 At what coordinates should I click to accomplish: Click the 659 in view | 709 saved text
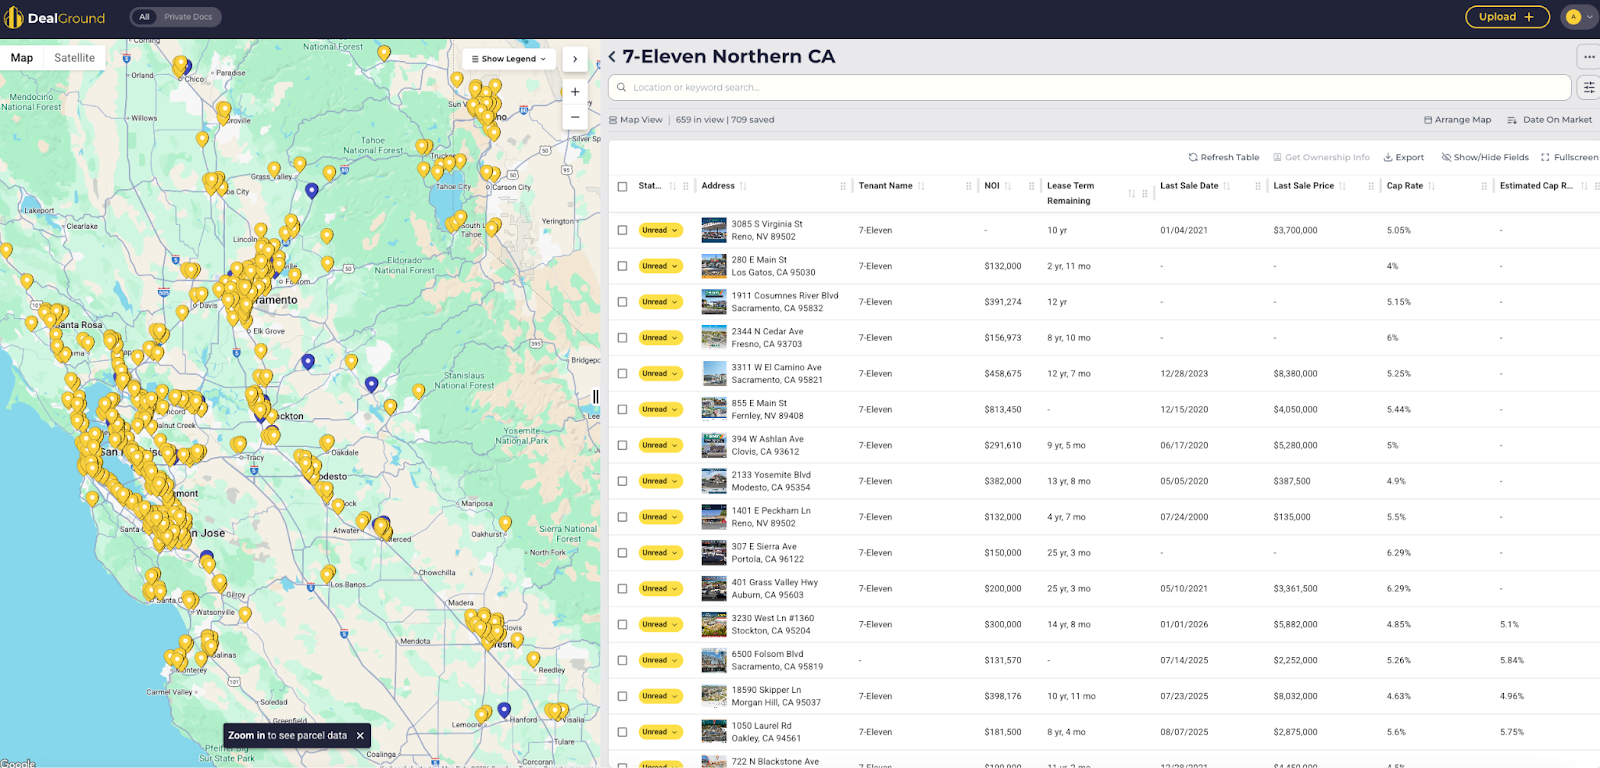725,120
